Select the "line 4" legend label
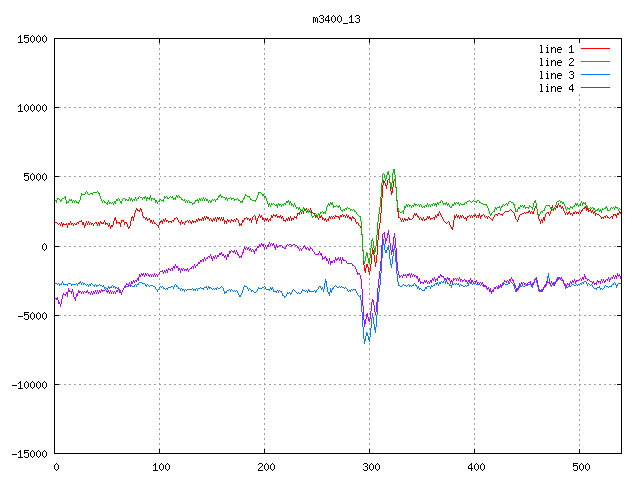Image resolution: width=640 pixels, height=480 pixels. (x=557, y=88)
